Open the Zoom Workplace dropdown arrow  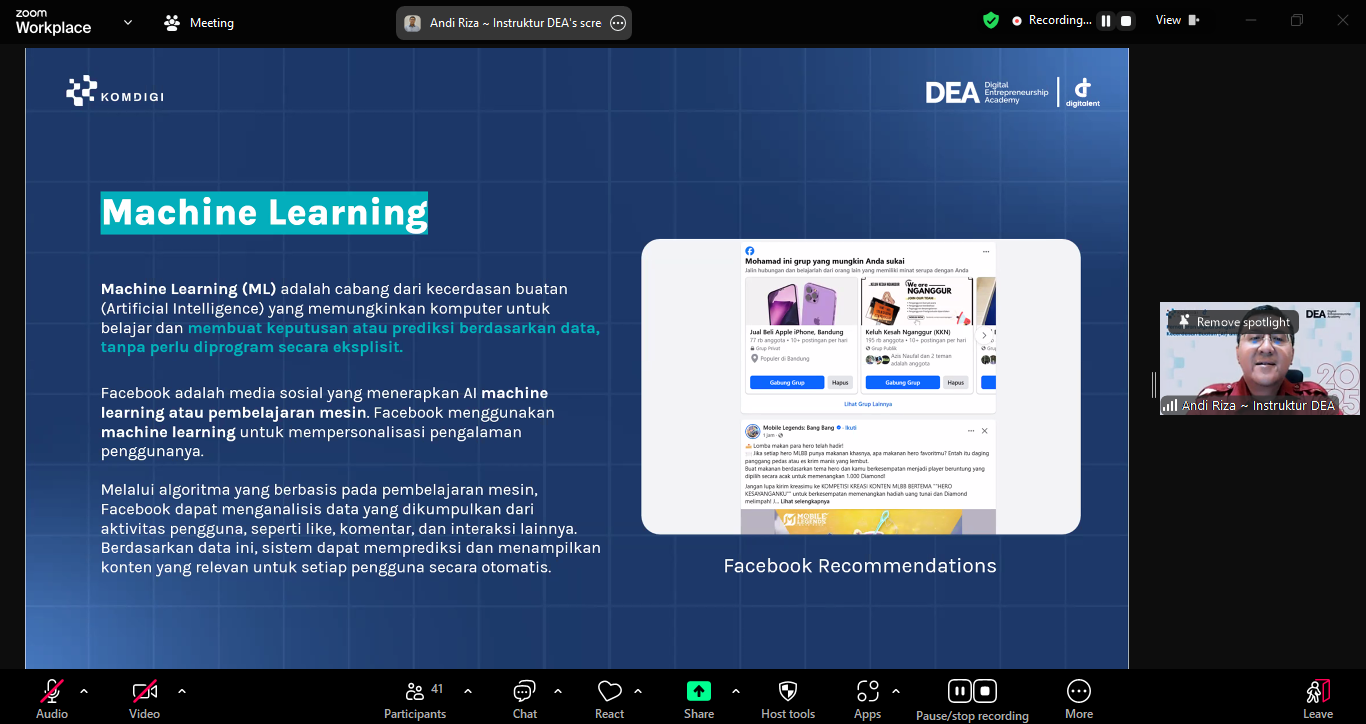point(127,22)
